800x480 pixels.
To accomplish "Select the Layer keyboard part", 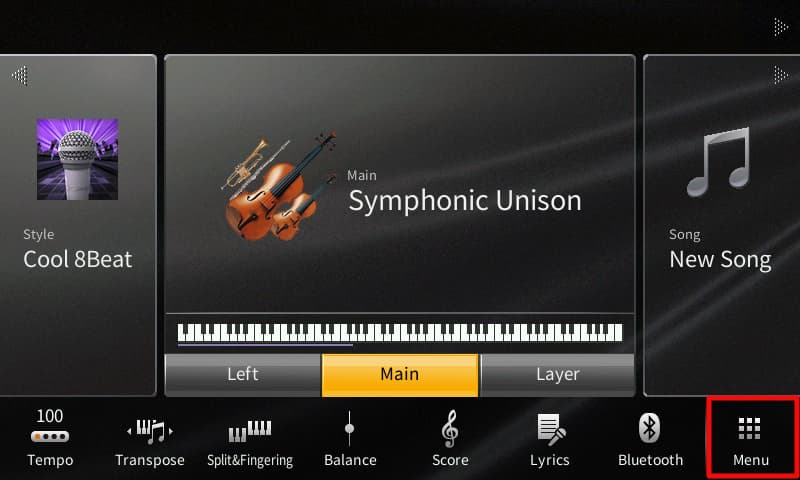I will coord(557,374).
